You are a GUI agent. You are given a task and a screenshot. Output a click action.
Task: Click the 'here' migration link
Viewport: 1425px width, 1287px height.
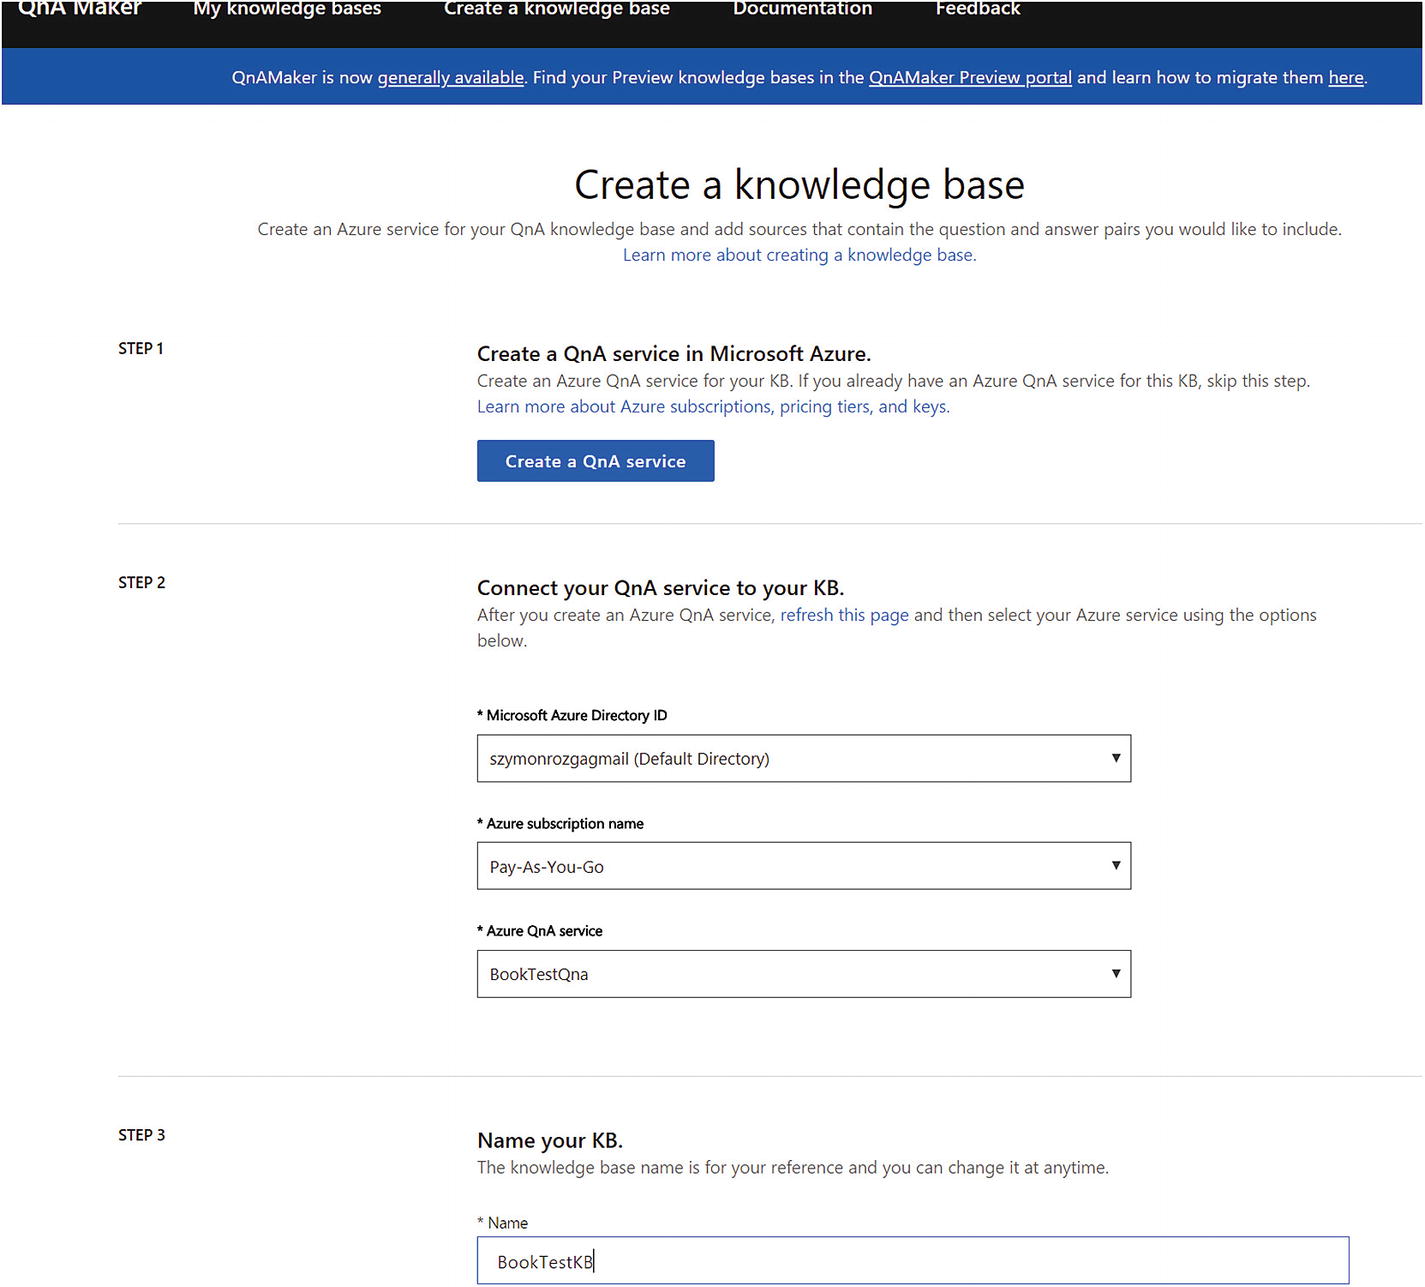coord(1346,77)
